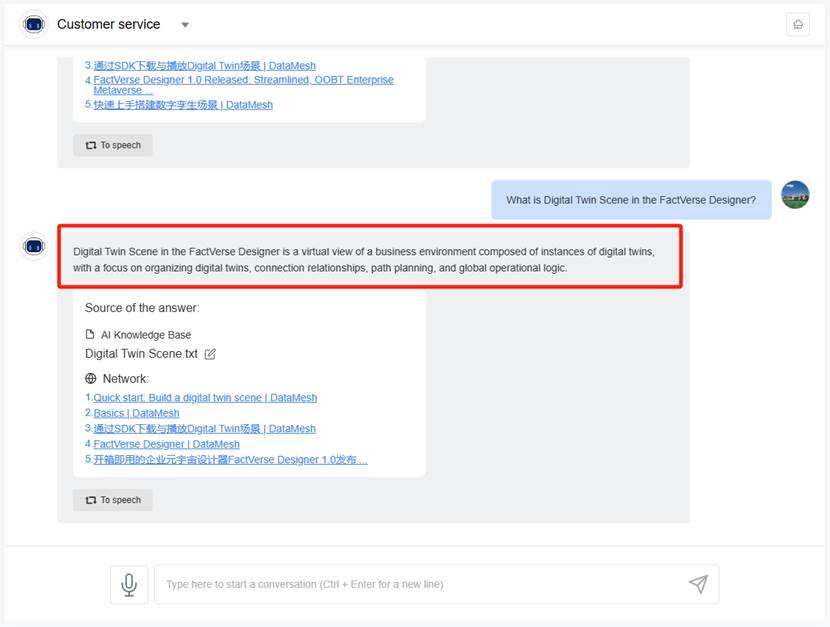Click document icon next to AI Knowledge Base
Viewport: 830px width, 627px height.
click(x=91, y=335)
